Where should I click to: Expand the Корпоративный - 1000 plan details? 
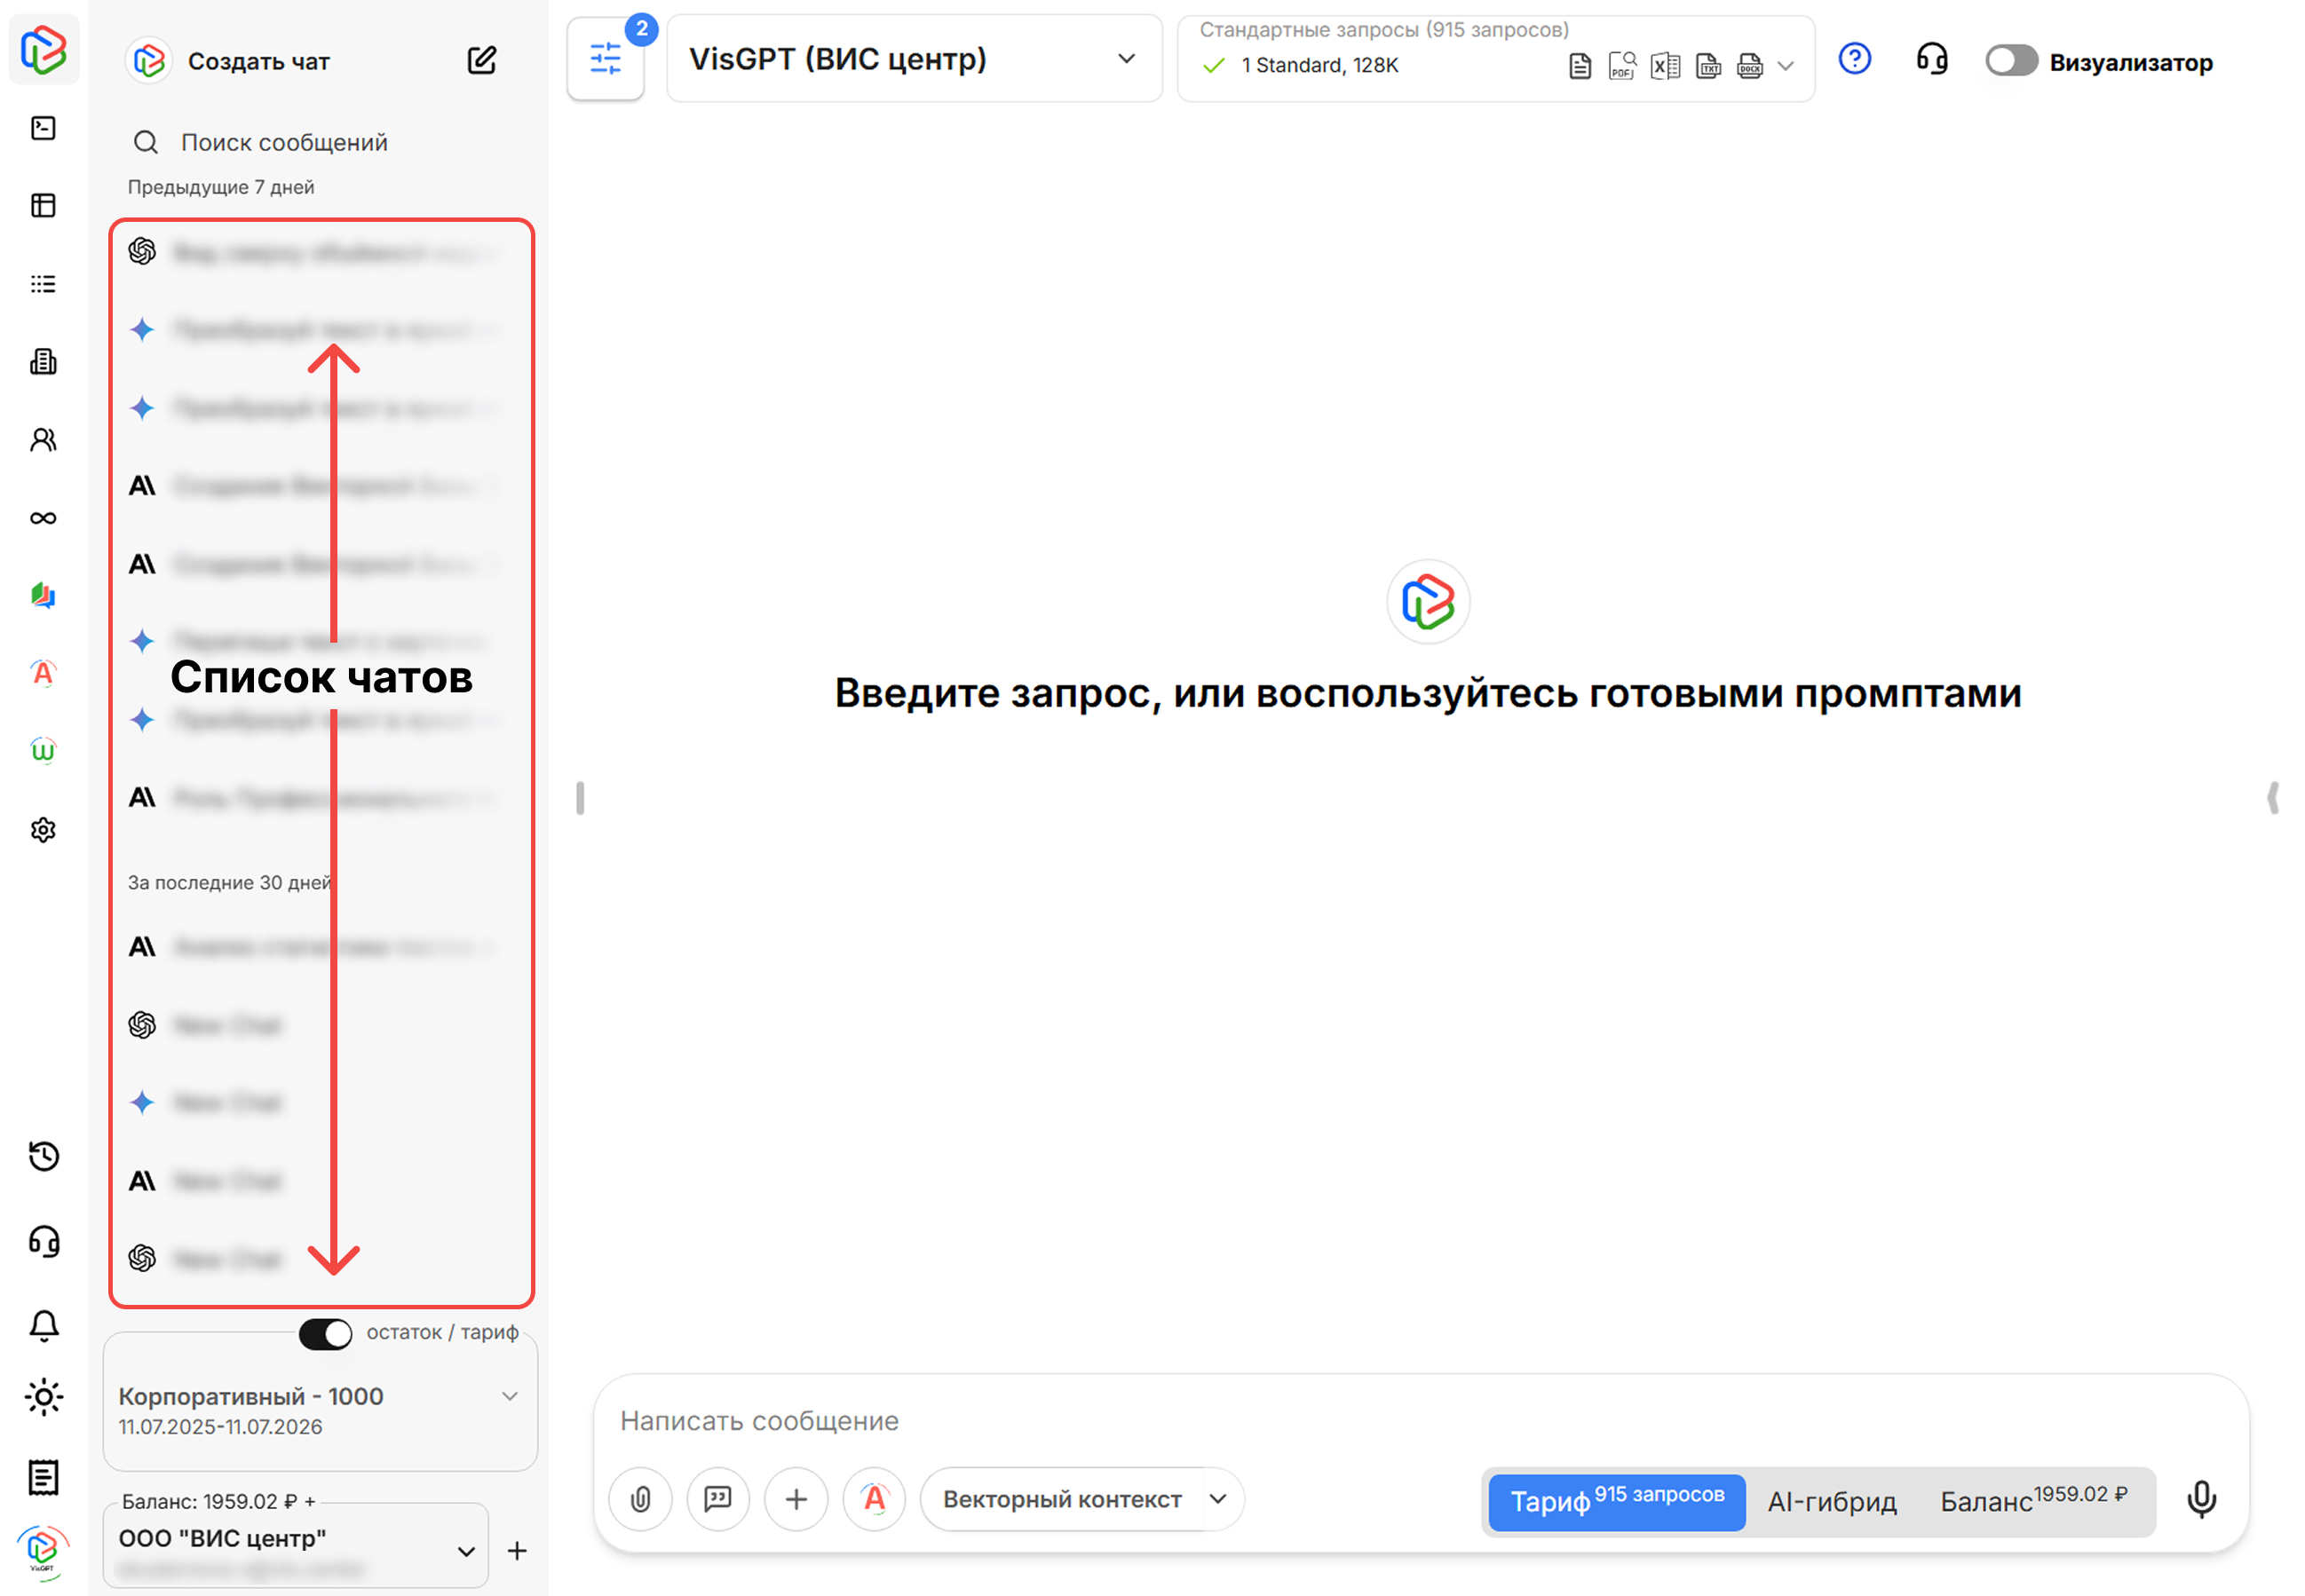coord(511,1396)
